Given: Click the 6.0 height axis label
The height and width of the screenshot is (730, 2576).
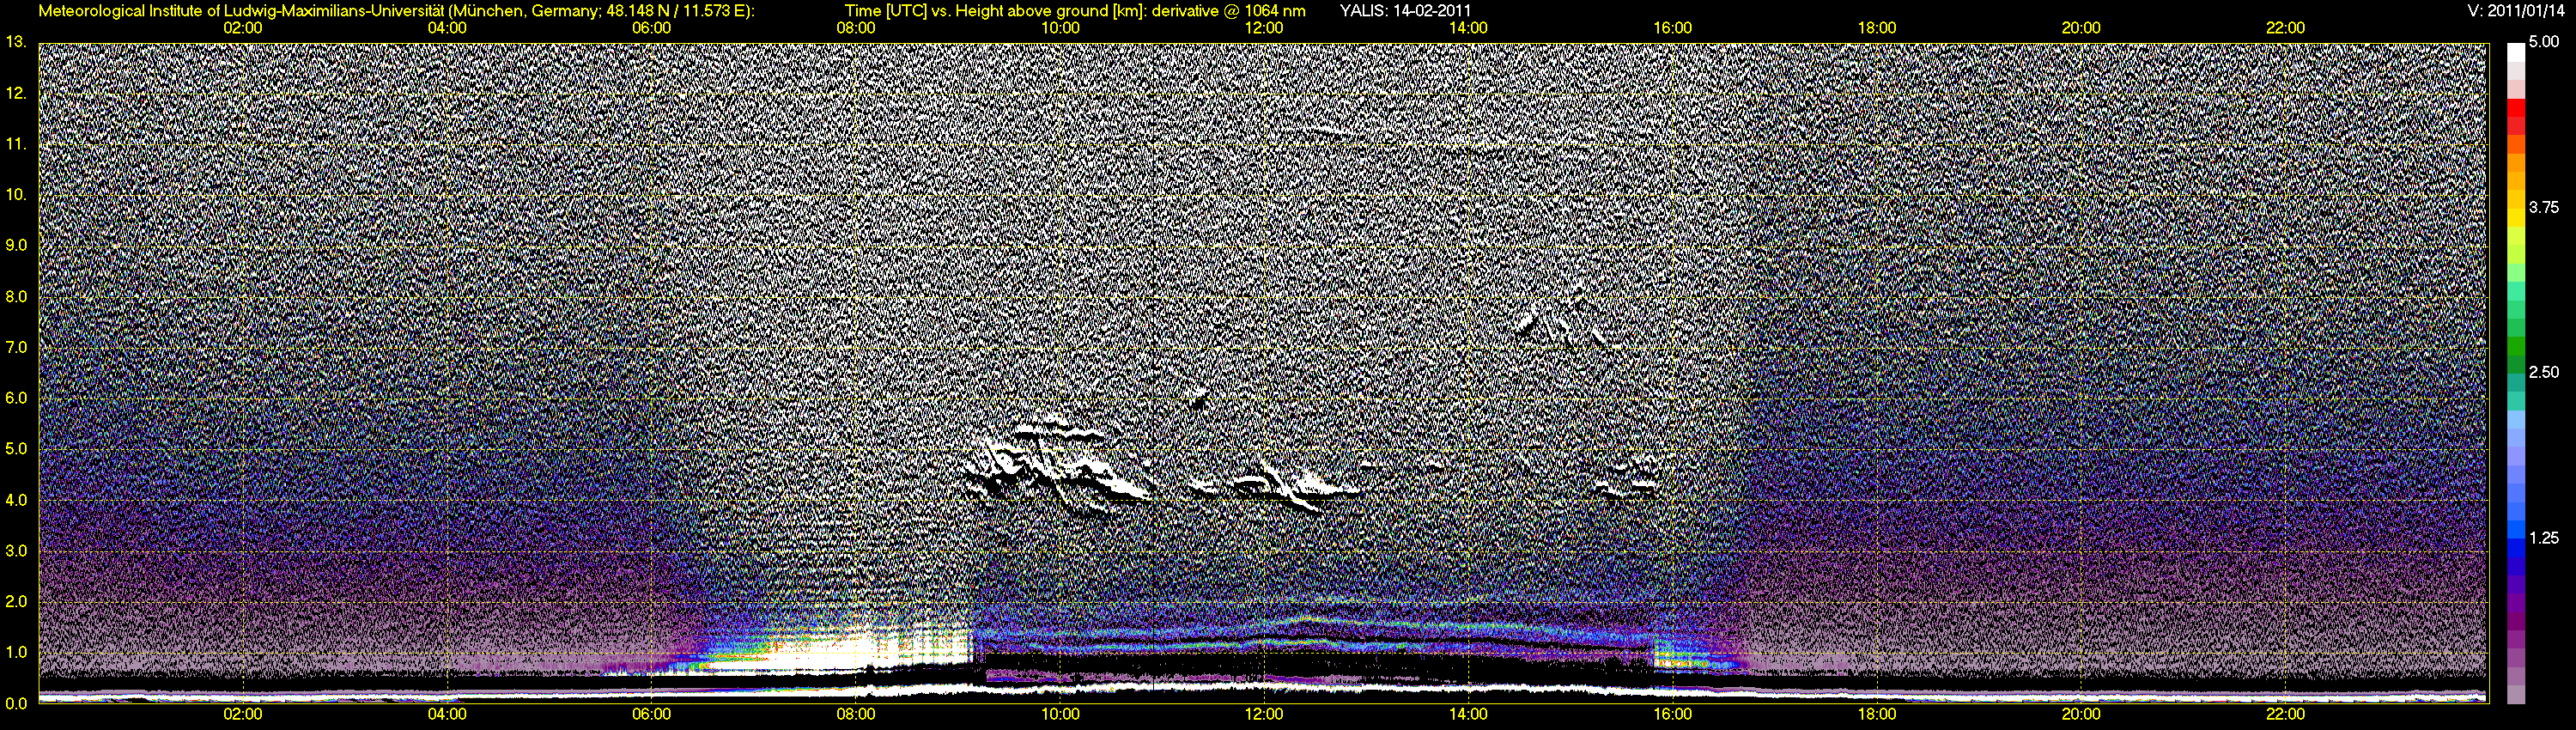Looking at the screenshot, I should tap(16, 398).
